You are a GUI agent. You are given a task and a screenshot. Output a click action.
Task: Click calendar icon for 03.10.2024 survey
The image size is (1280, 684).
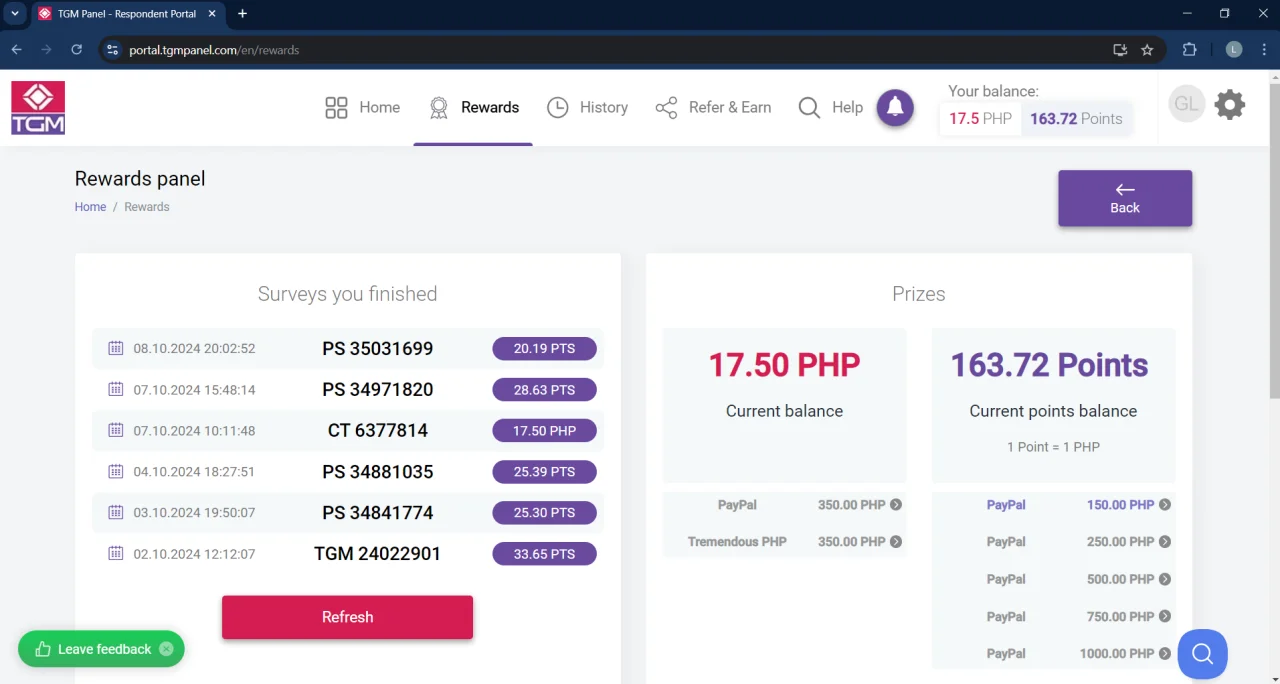point(115,512)
